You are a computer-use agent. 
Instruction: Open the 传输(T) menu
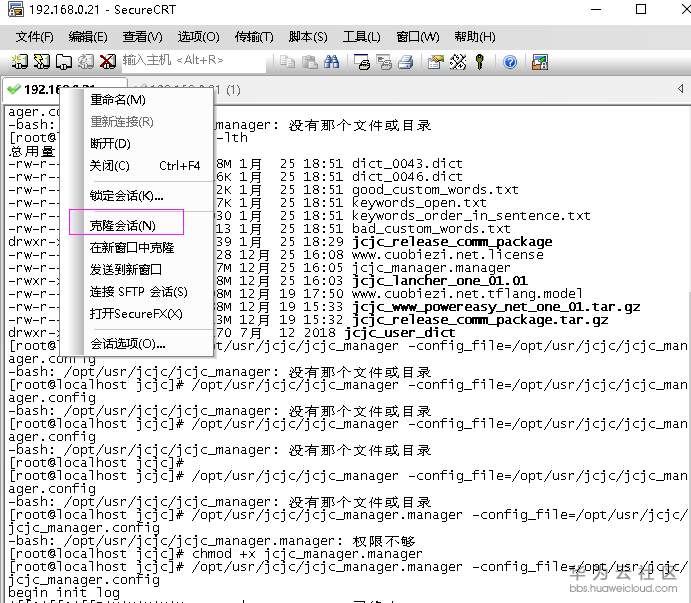tap(254, 37)
